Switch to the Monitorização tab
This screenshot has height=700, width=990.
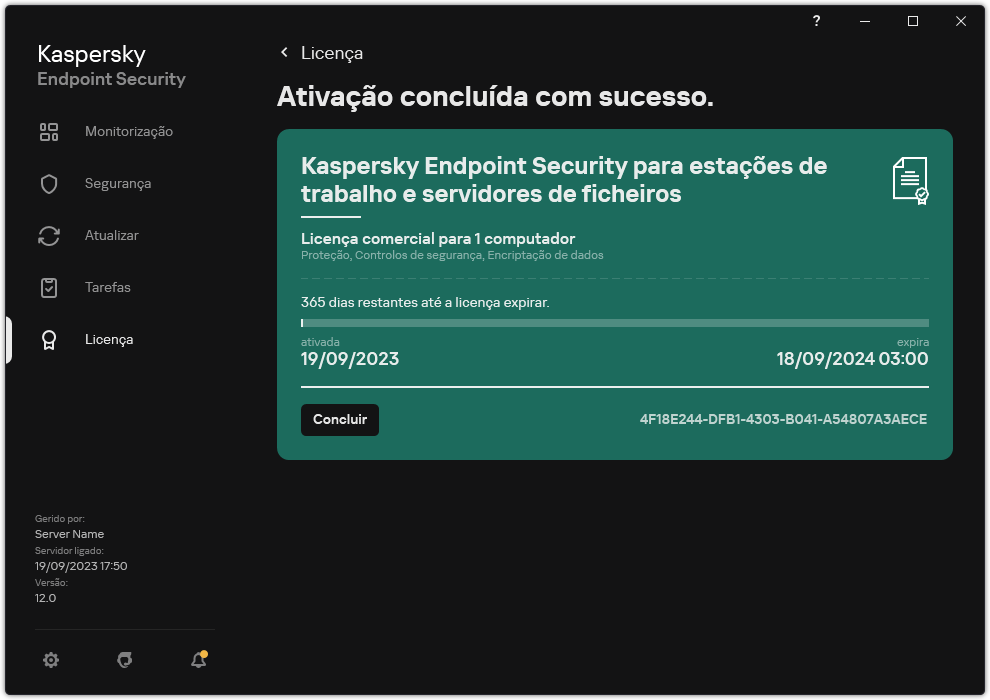point(130,131)
